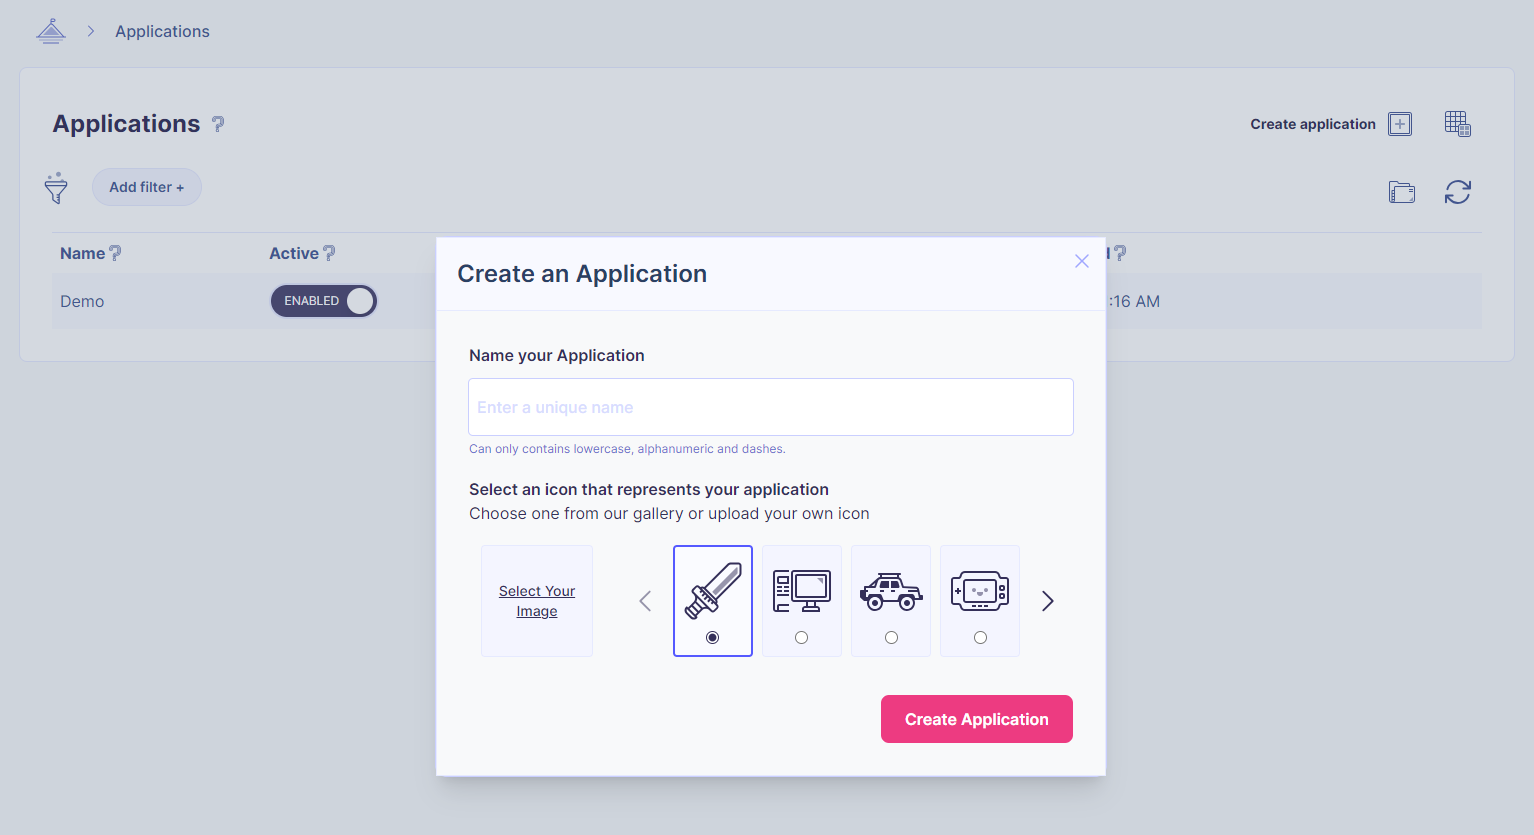Viewport: 1534px width, 835px height.
Task: Click the application name input field
Action: (x=770, y=407)
